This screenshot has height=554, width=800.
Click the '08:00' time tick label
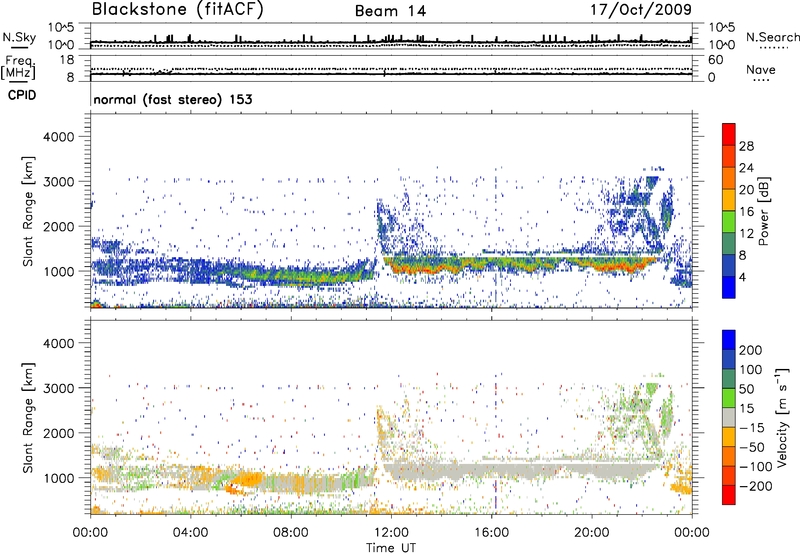[x=290, y=533]
